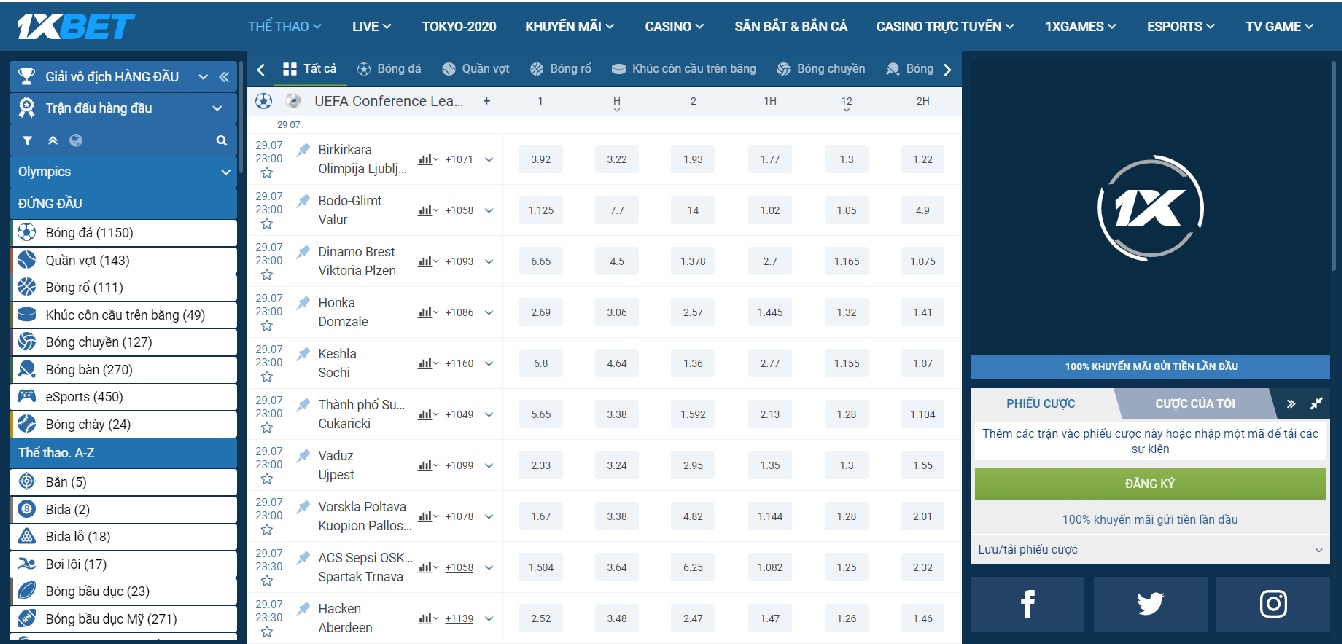
Task: Click the 100% khuyến mãi gửi tiền lần đầu link
Action: [x=1150, y=520]
